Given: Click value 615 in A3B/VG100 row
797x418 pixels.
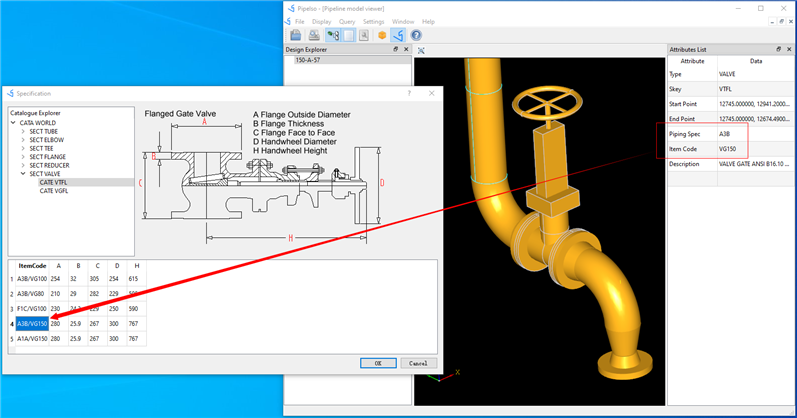Looking at the screenshot, I should pyautogui.click(x=137, y=279).
